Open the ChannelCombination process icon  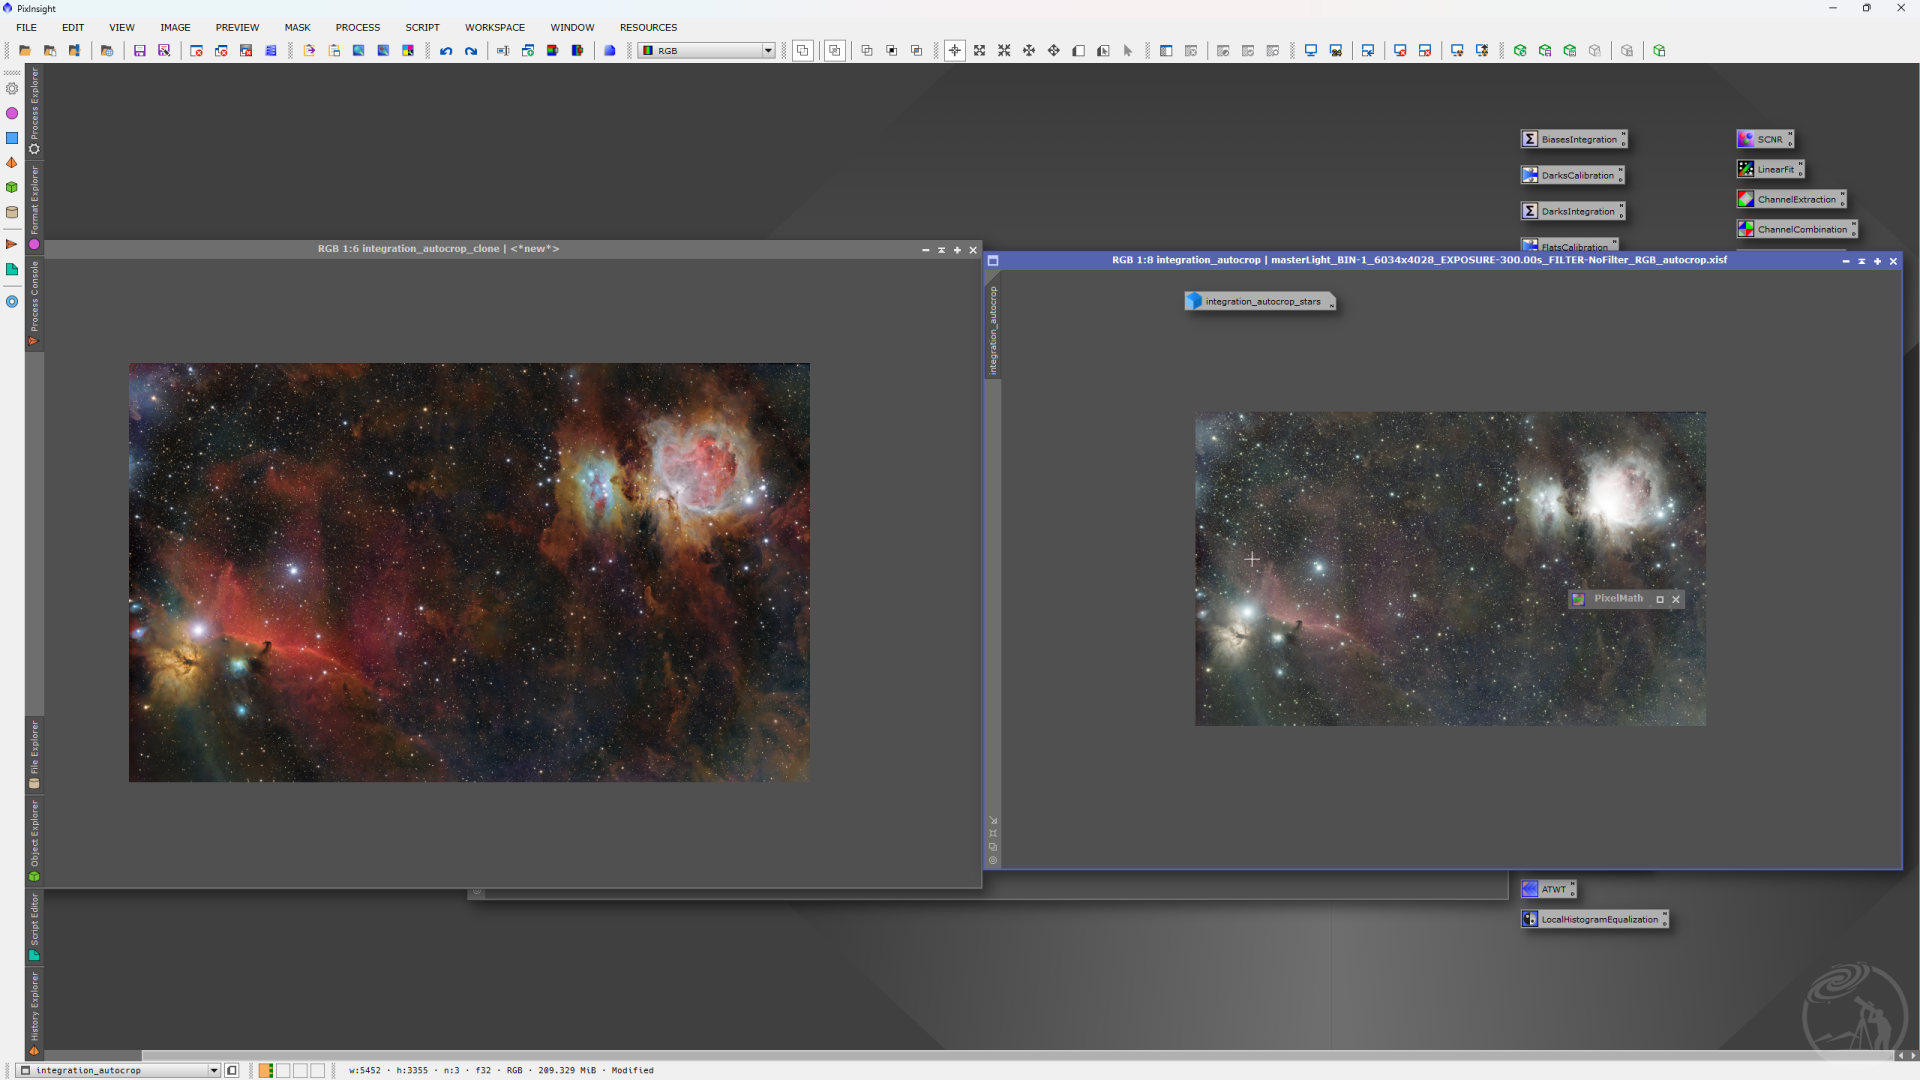tap(1797, 230)
